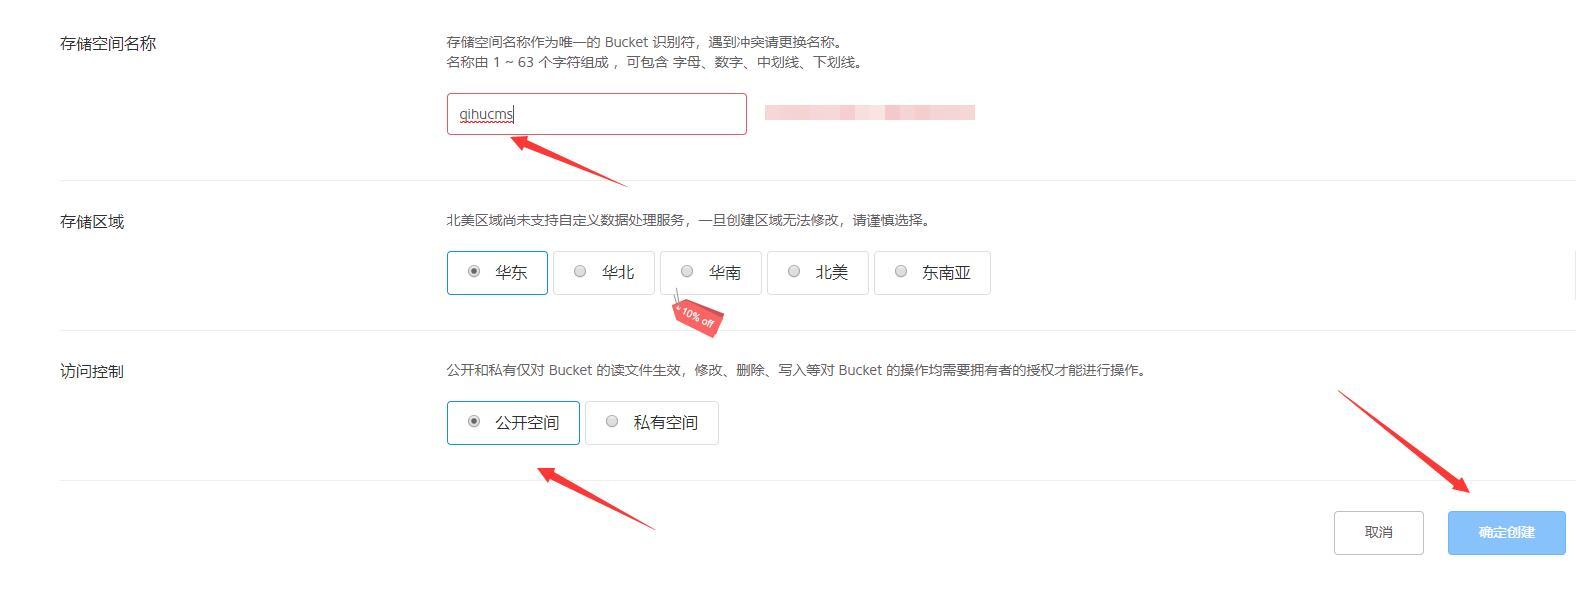This screenshot has height=609, width=1594.
Task: Click the 华东 radio circle
Action: [x=474, y=271]
